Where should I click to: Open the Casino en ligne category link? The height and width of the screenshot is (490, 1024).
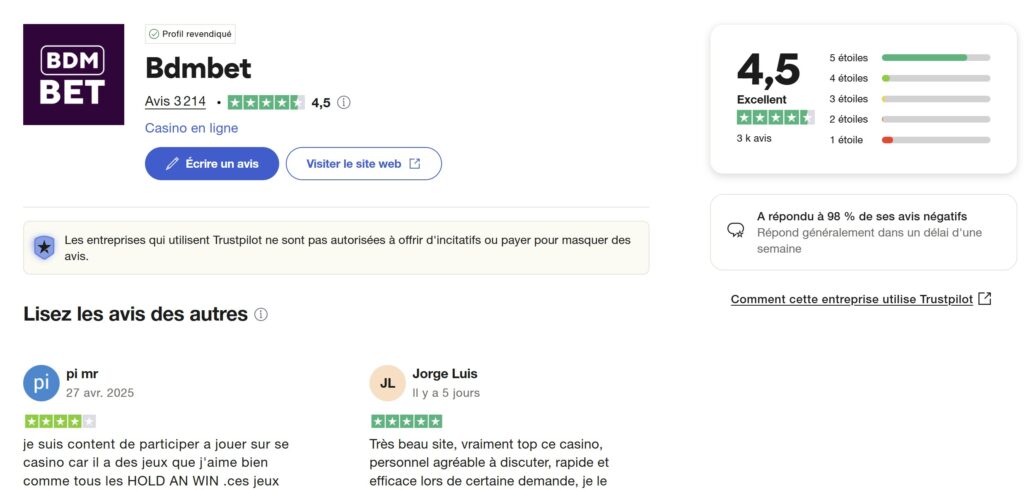pos(191,128)
